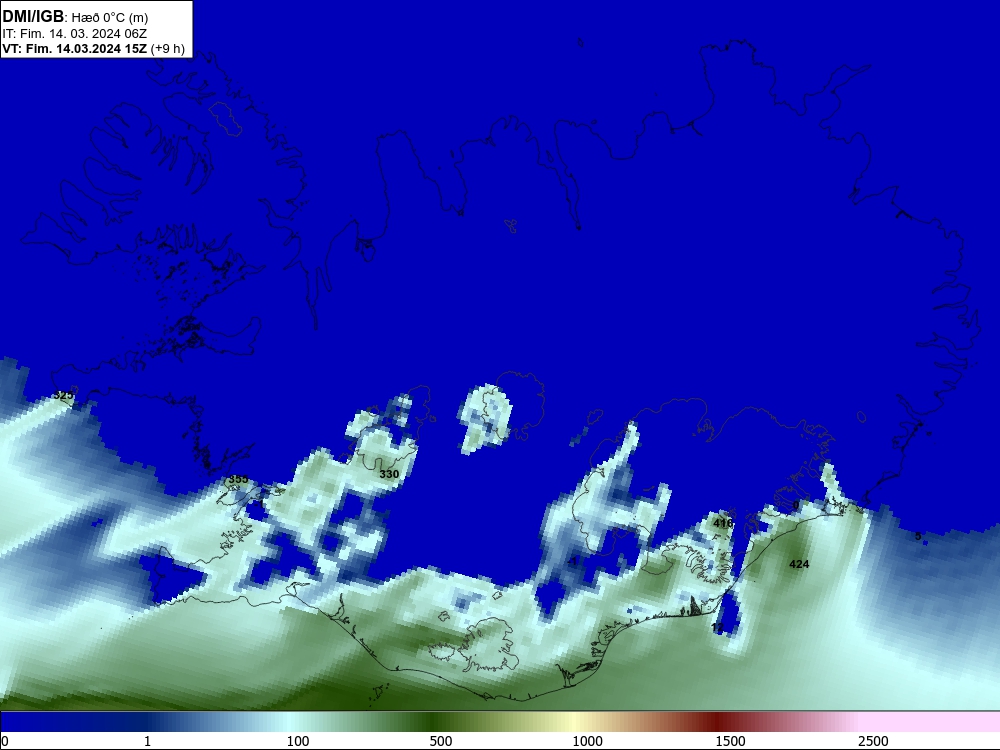Image resolution: width=1000 pixels, height=750 pixels.
Task: Click the 355 value label on the map
Action: [239, 479]
